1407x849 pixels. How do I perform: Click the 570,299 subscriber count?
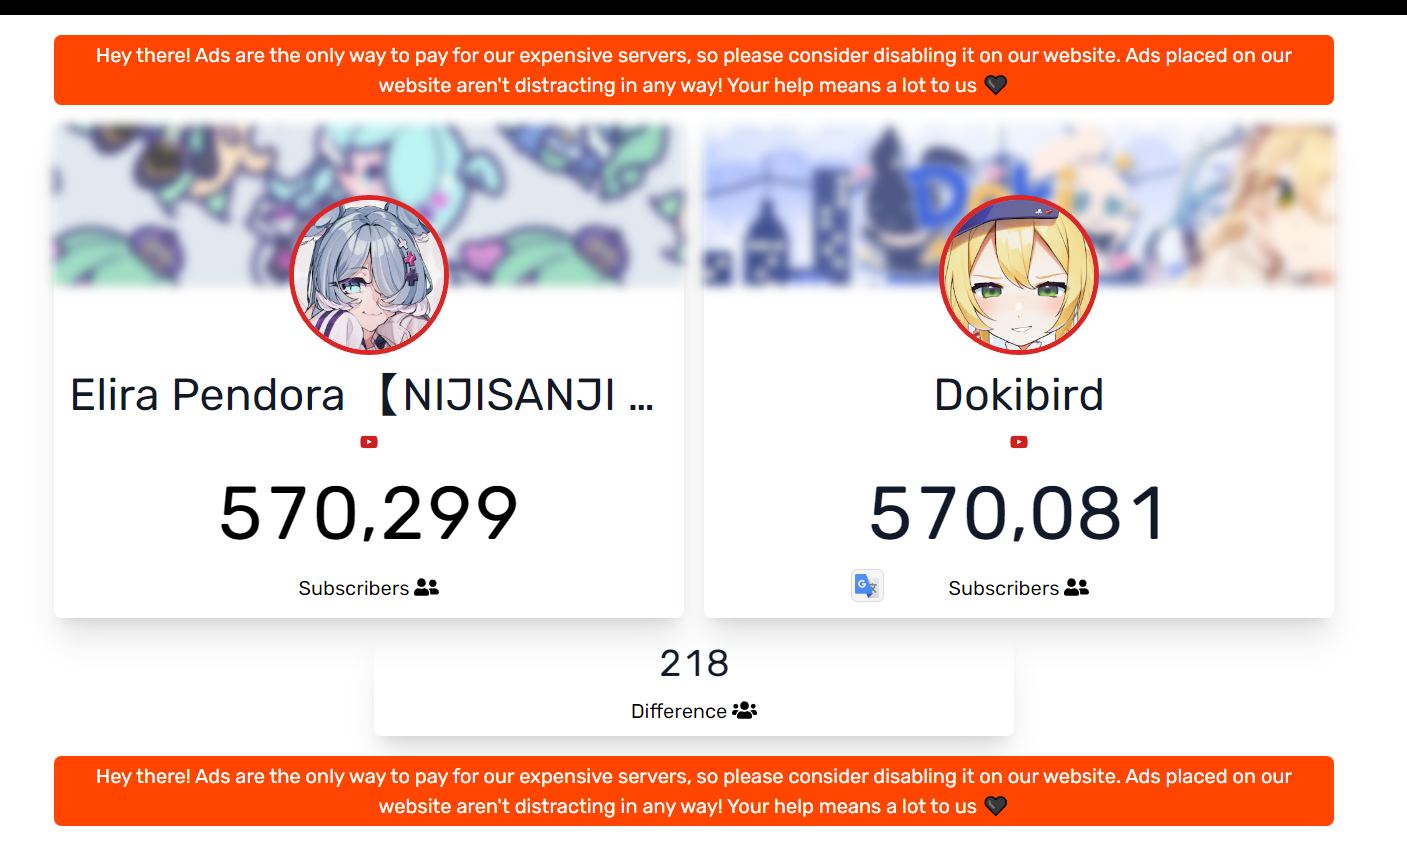[369, 513]
